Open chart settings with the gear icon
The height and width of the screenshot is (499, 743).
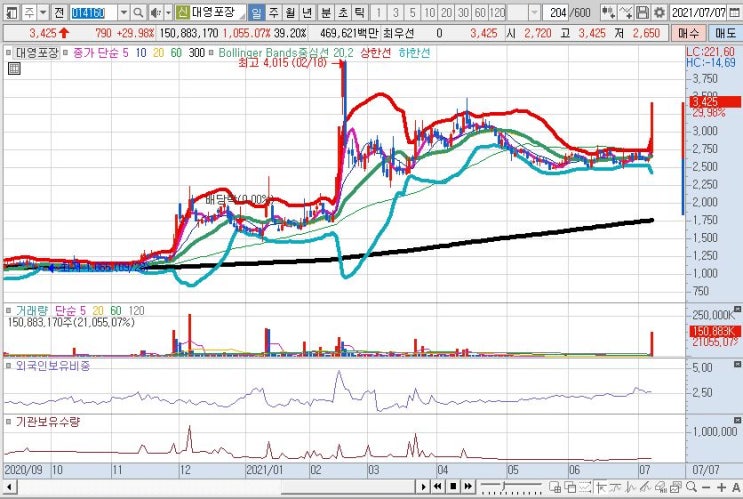tap(659, 12)
